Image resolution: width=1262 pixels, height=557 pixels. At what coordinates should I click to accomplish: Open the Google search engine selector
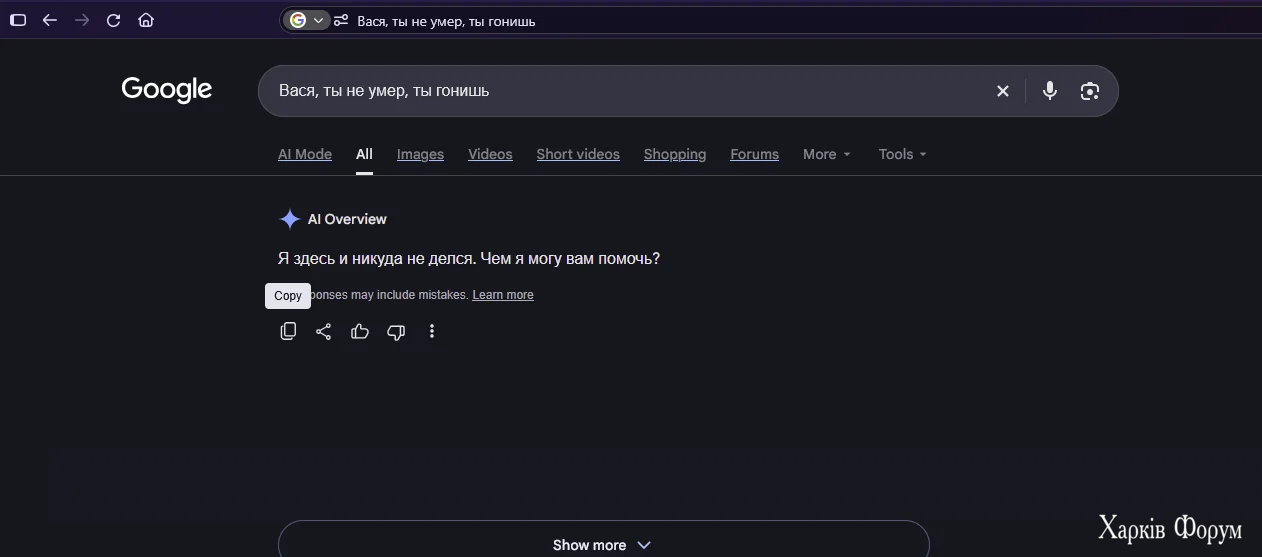click(307, 20)
